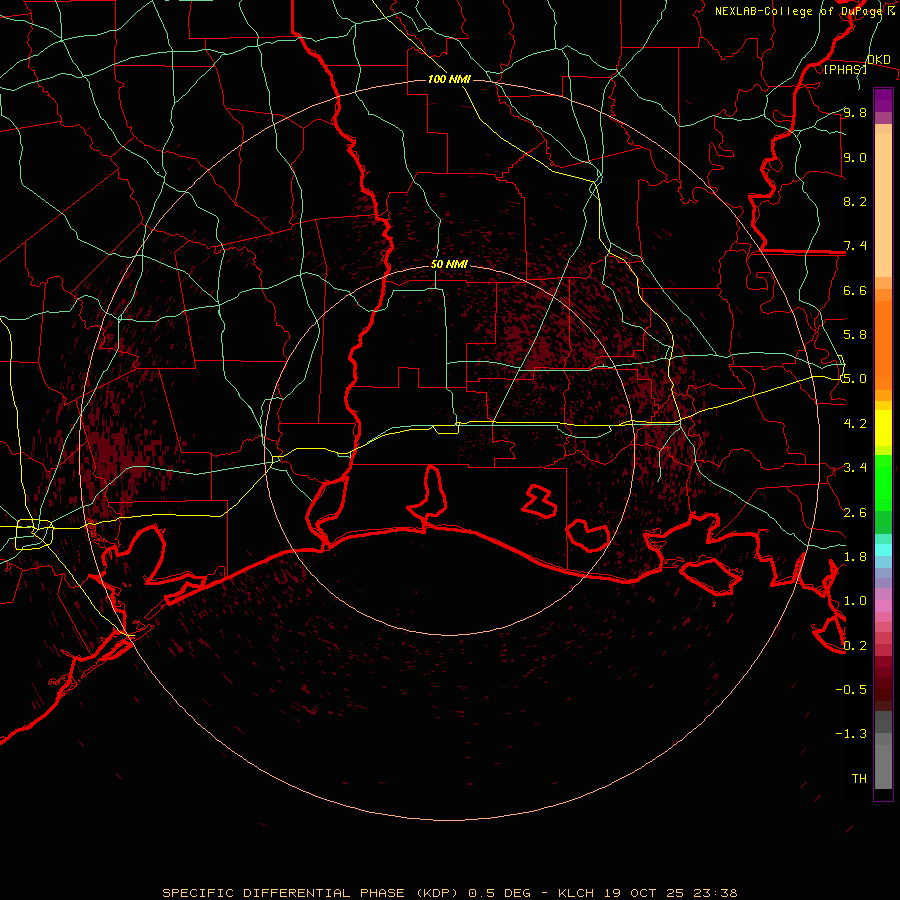The width and height of the screenshot is (900, 900).
Task: Click the -1.3 scale value
Action: tap(851, 734)
